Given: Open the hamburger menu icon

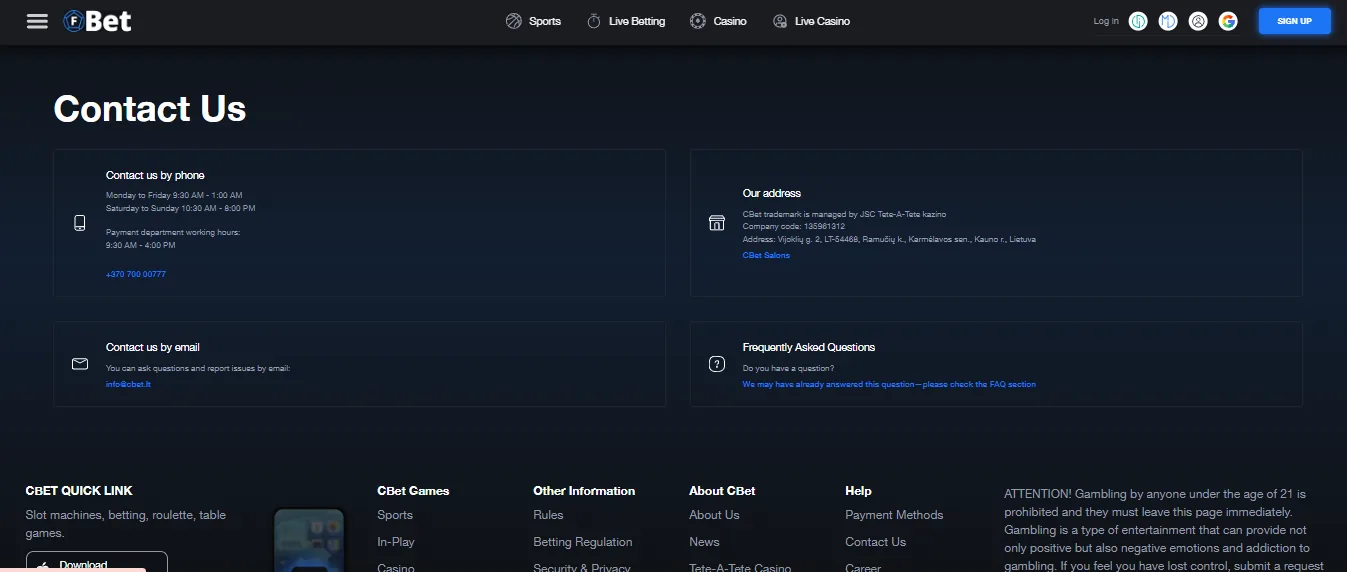Looking at the screenshot, I should click(37, 21).
